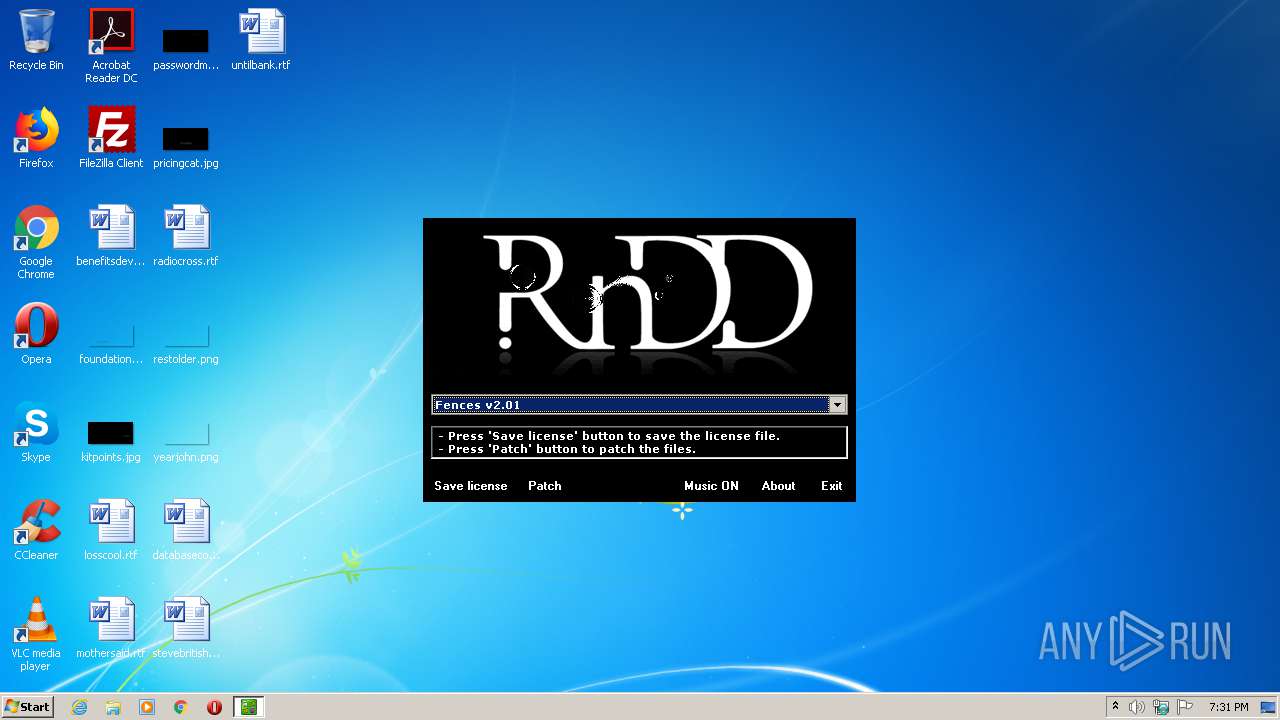
Task: Open Windows Explorer folder in taskbar
Action: (113, 707)
